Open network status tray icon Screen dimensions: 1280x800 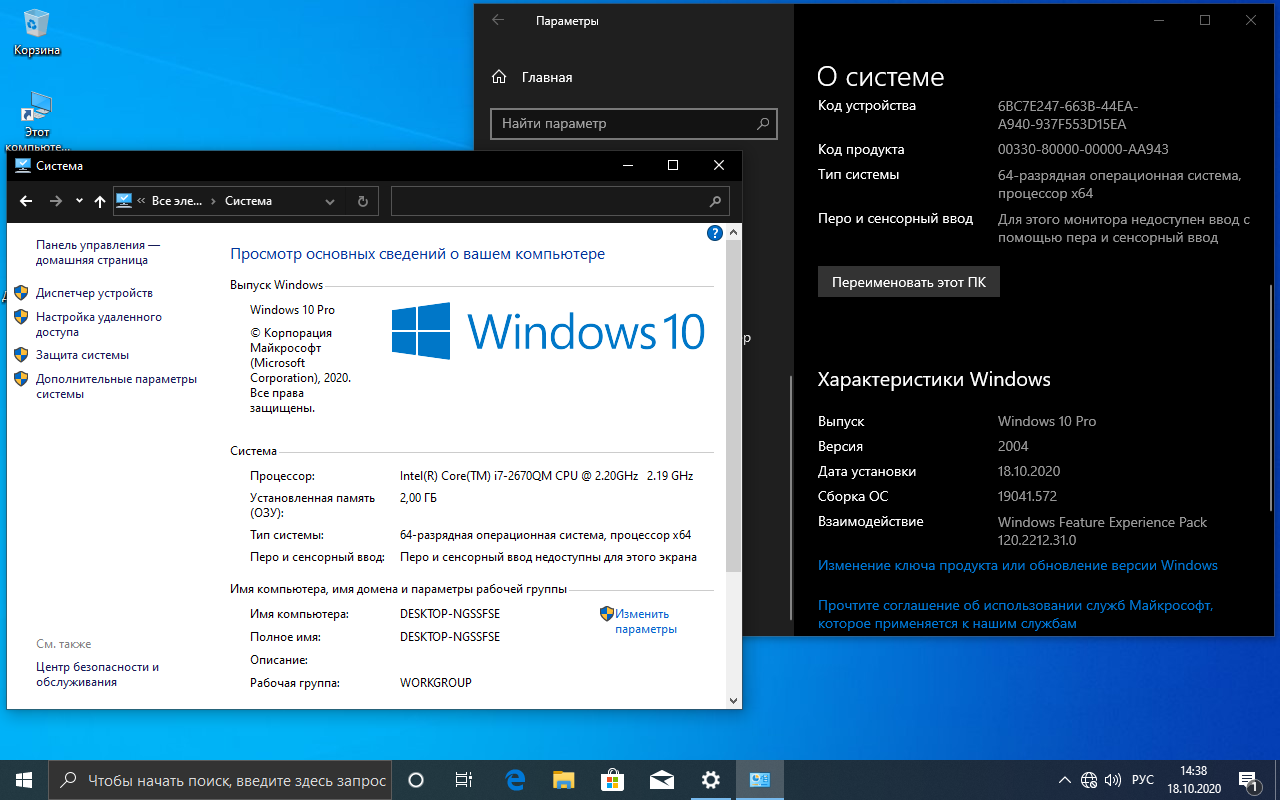(1089, 780)
